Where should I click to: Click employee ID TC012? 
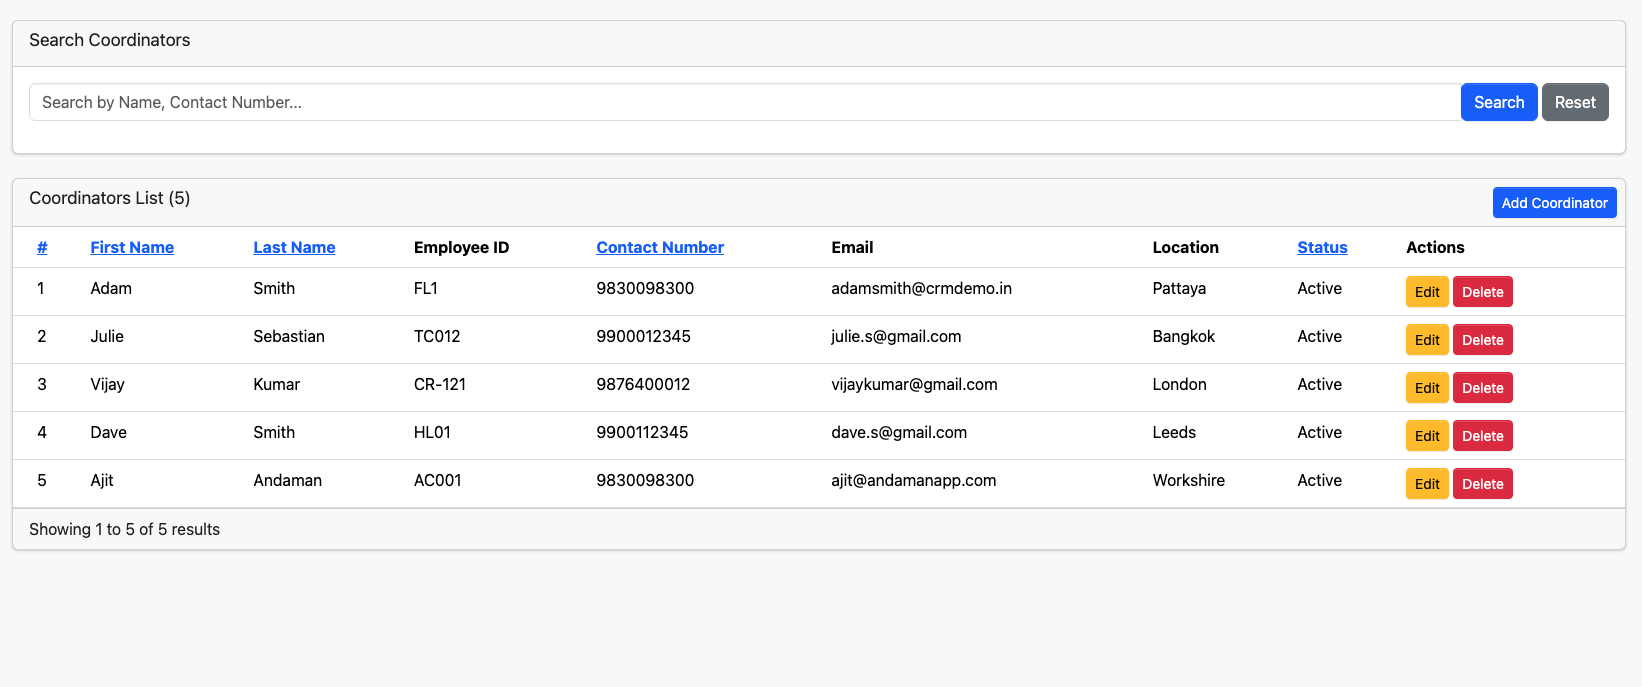tap(437, 336)
